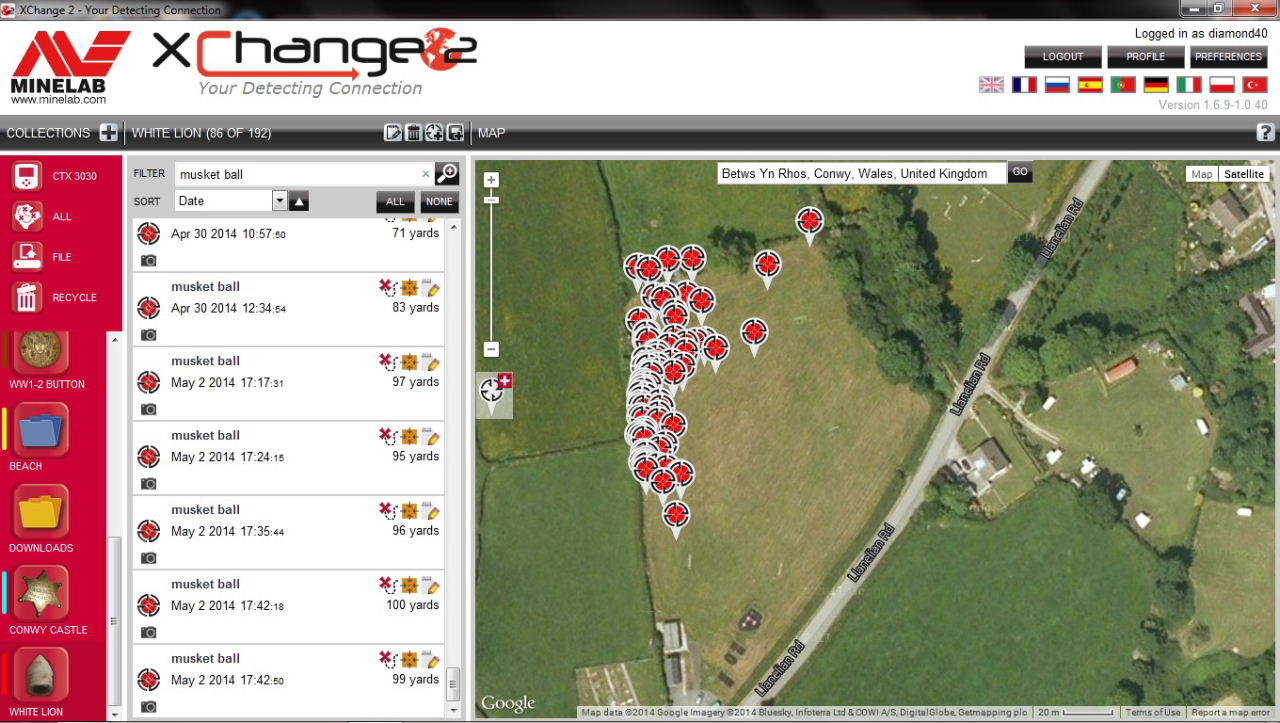Edit notes of May 2 17:24 musket ball
This screenshot has height=723, width=1280.
tap(431, 436)
